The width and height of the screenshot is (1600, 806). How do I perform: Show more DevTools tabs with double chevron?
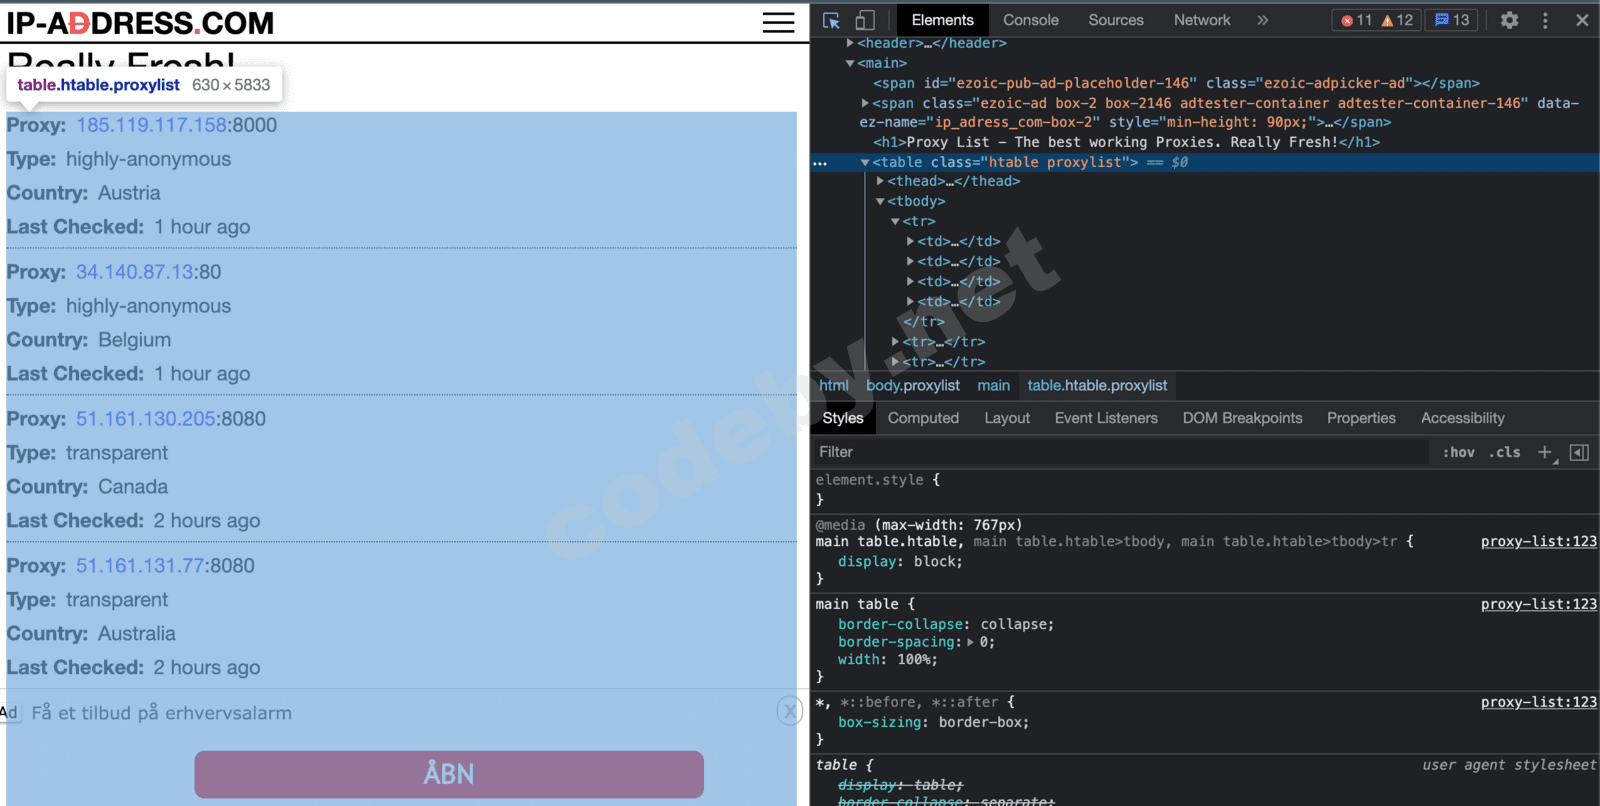[1263, 20]
